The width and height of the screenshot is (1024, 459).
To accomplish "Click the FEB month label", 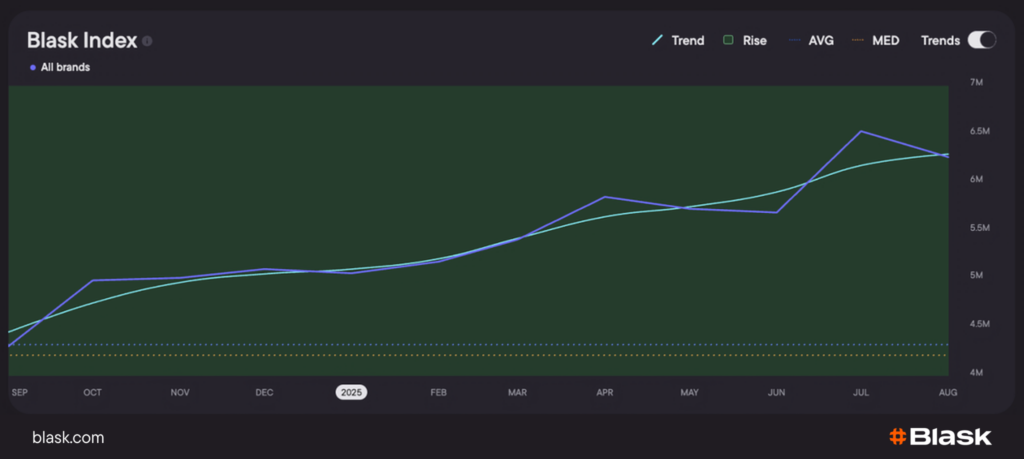I will [438, 393].
